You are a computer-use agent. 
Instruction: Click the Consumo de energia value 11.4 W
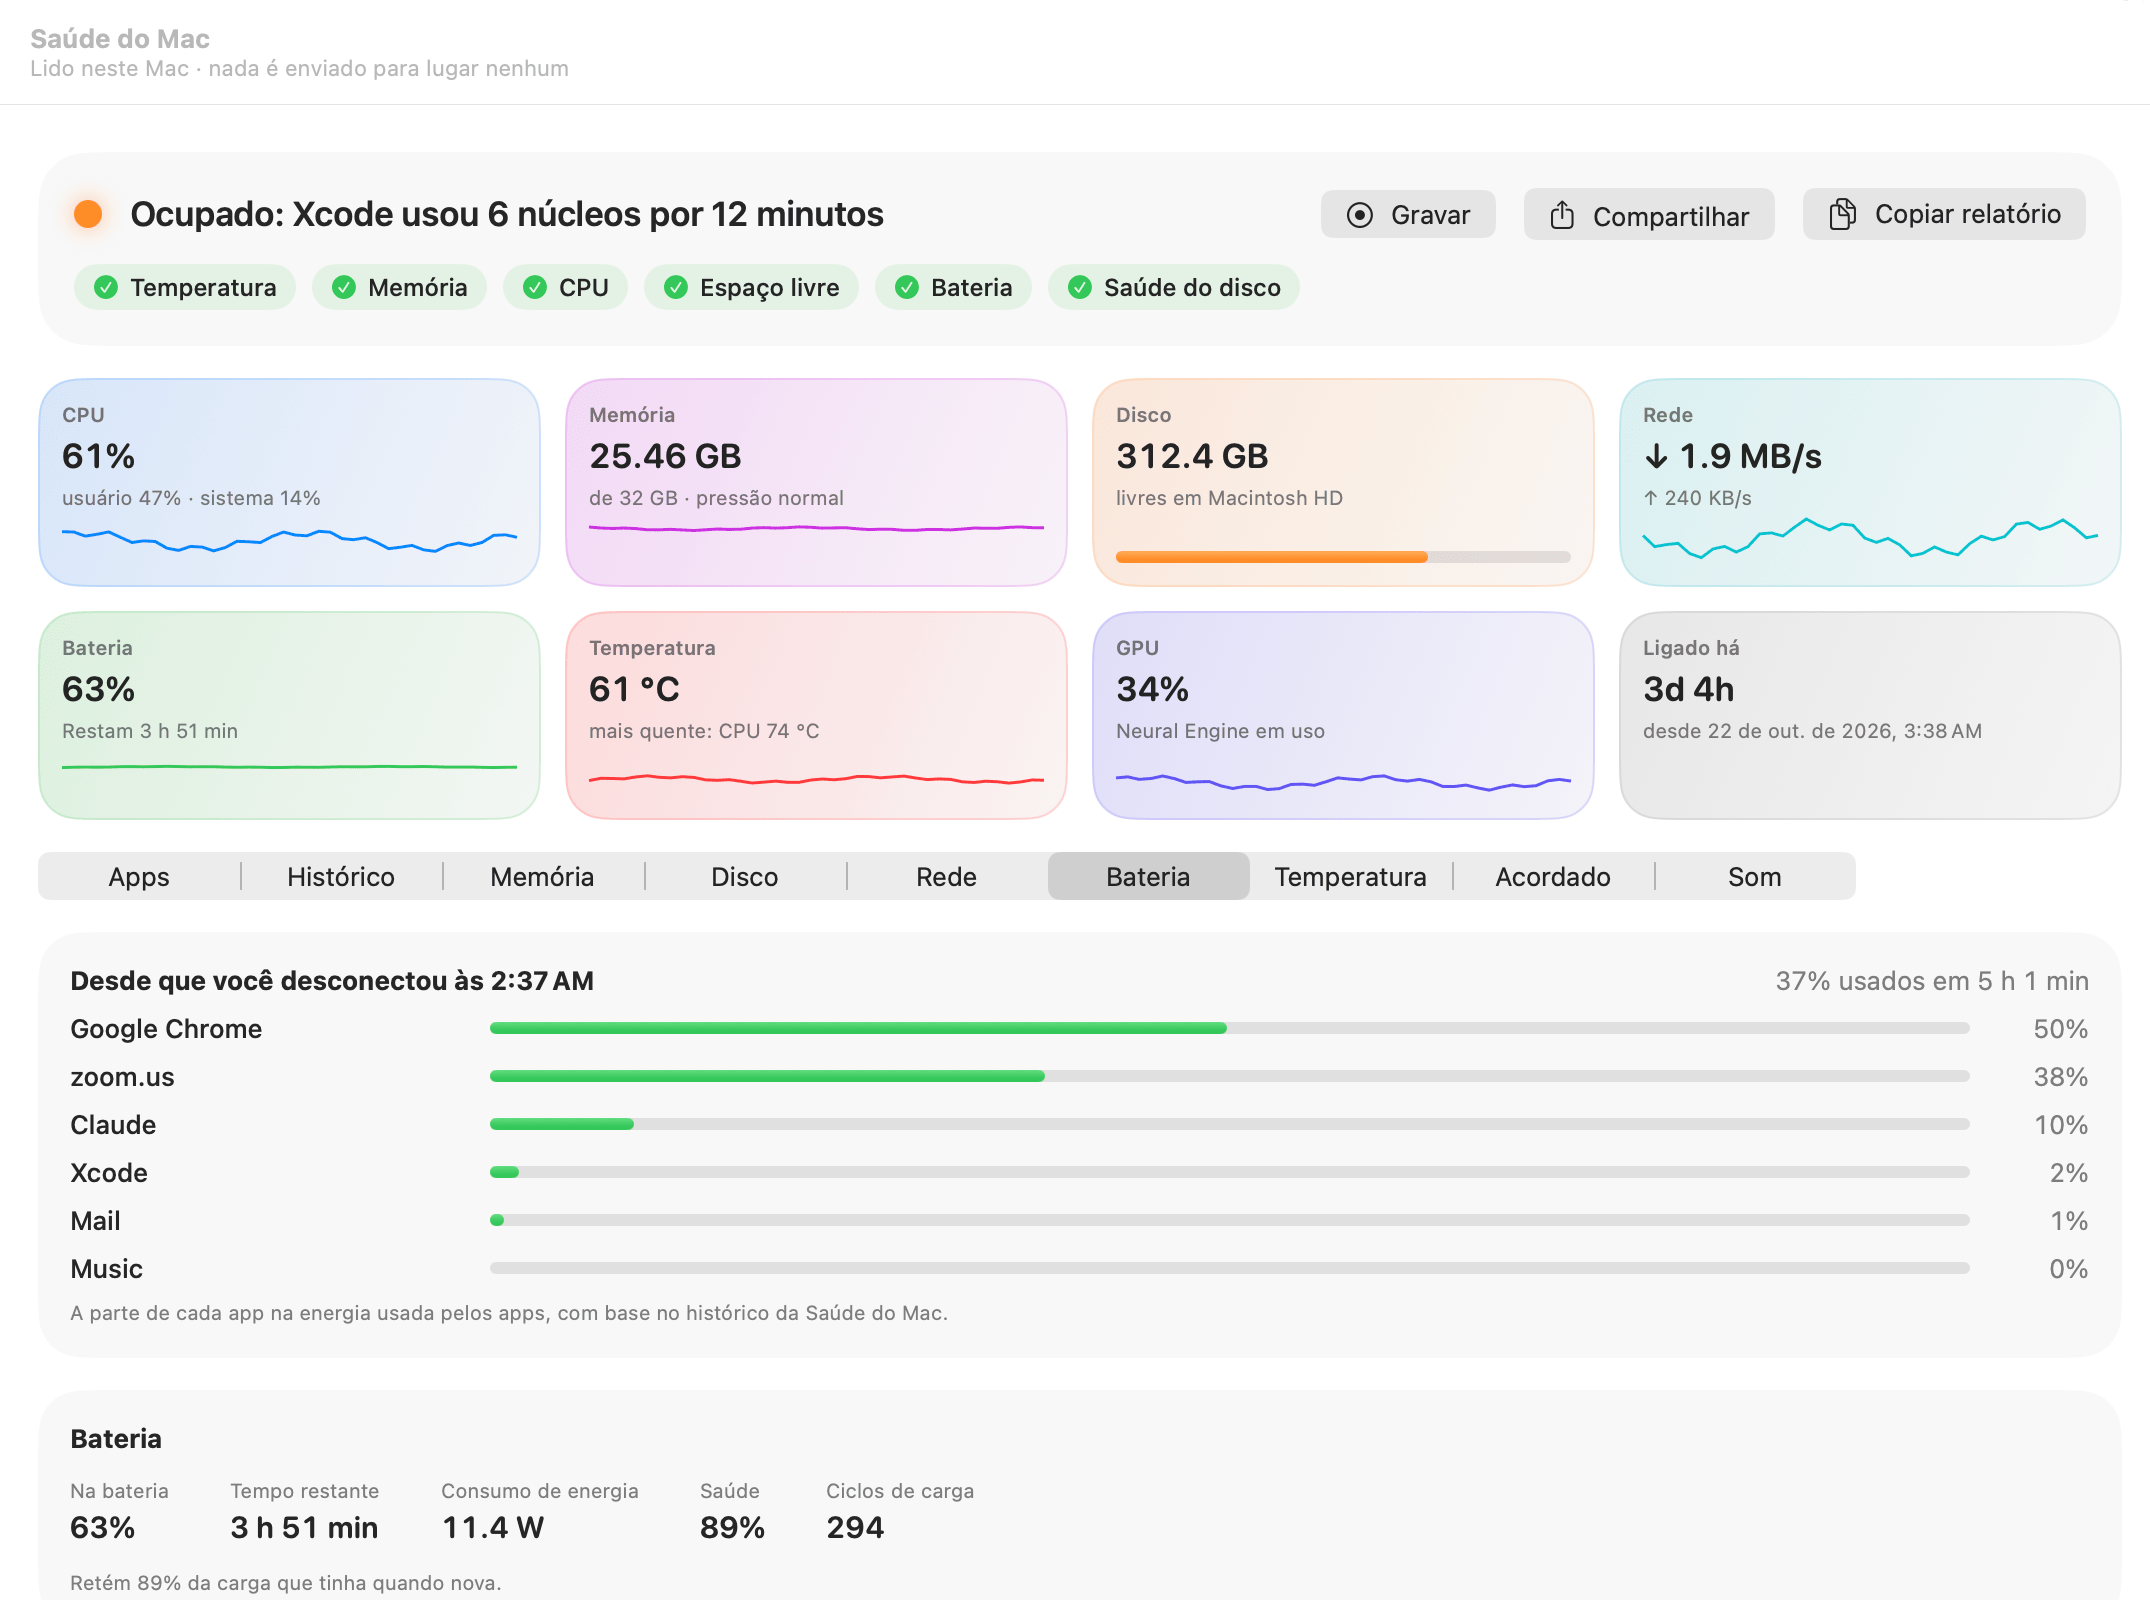(x=493, y=1528)
